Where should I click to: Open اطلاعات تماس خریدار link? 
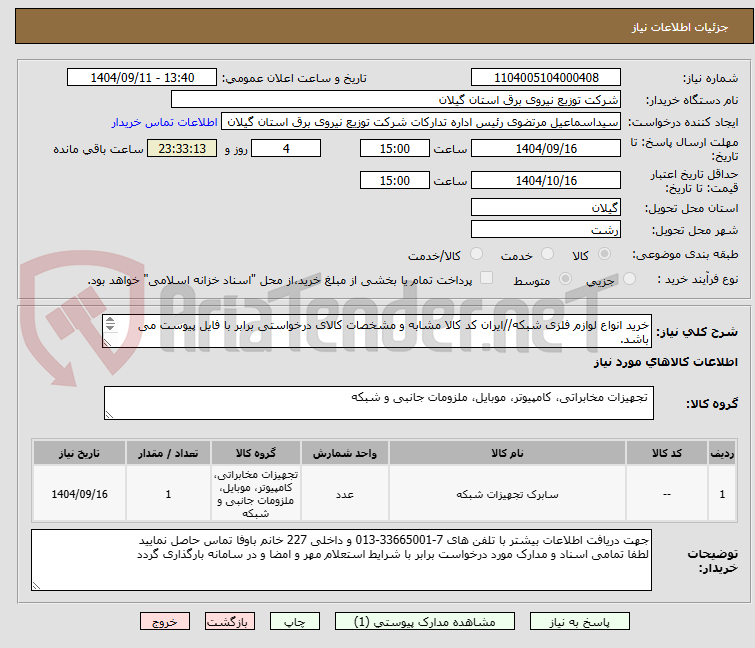[x=165, y=122]
